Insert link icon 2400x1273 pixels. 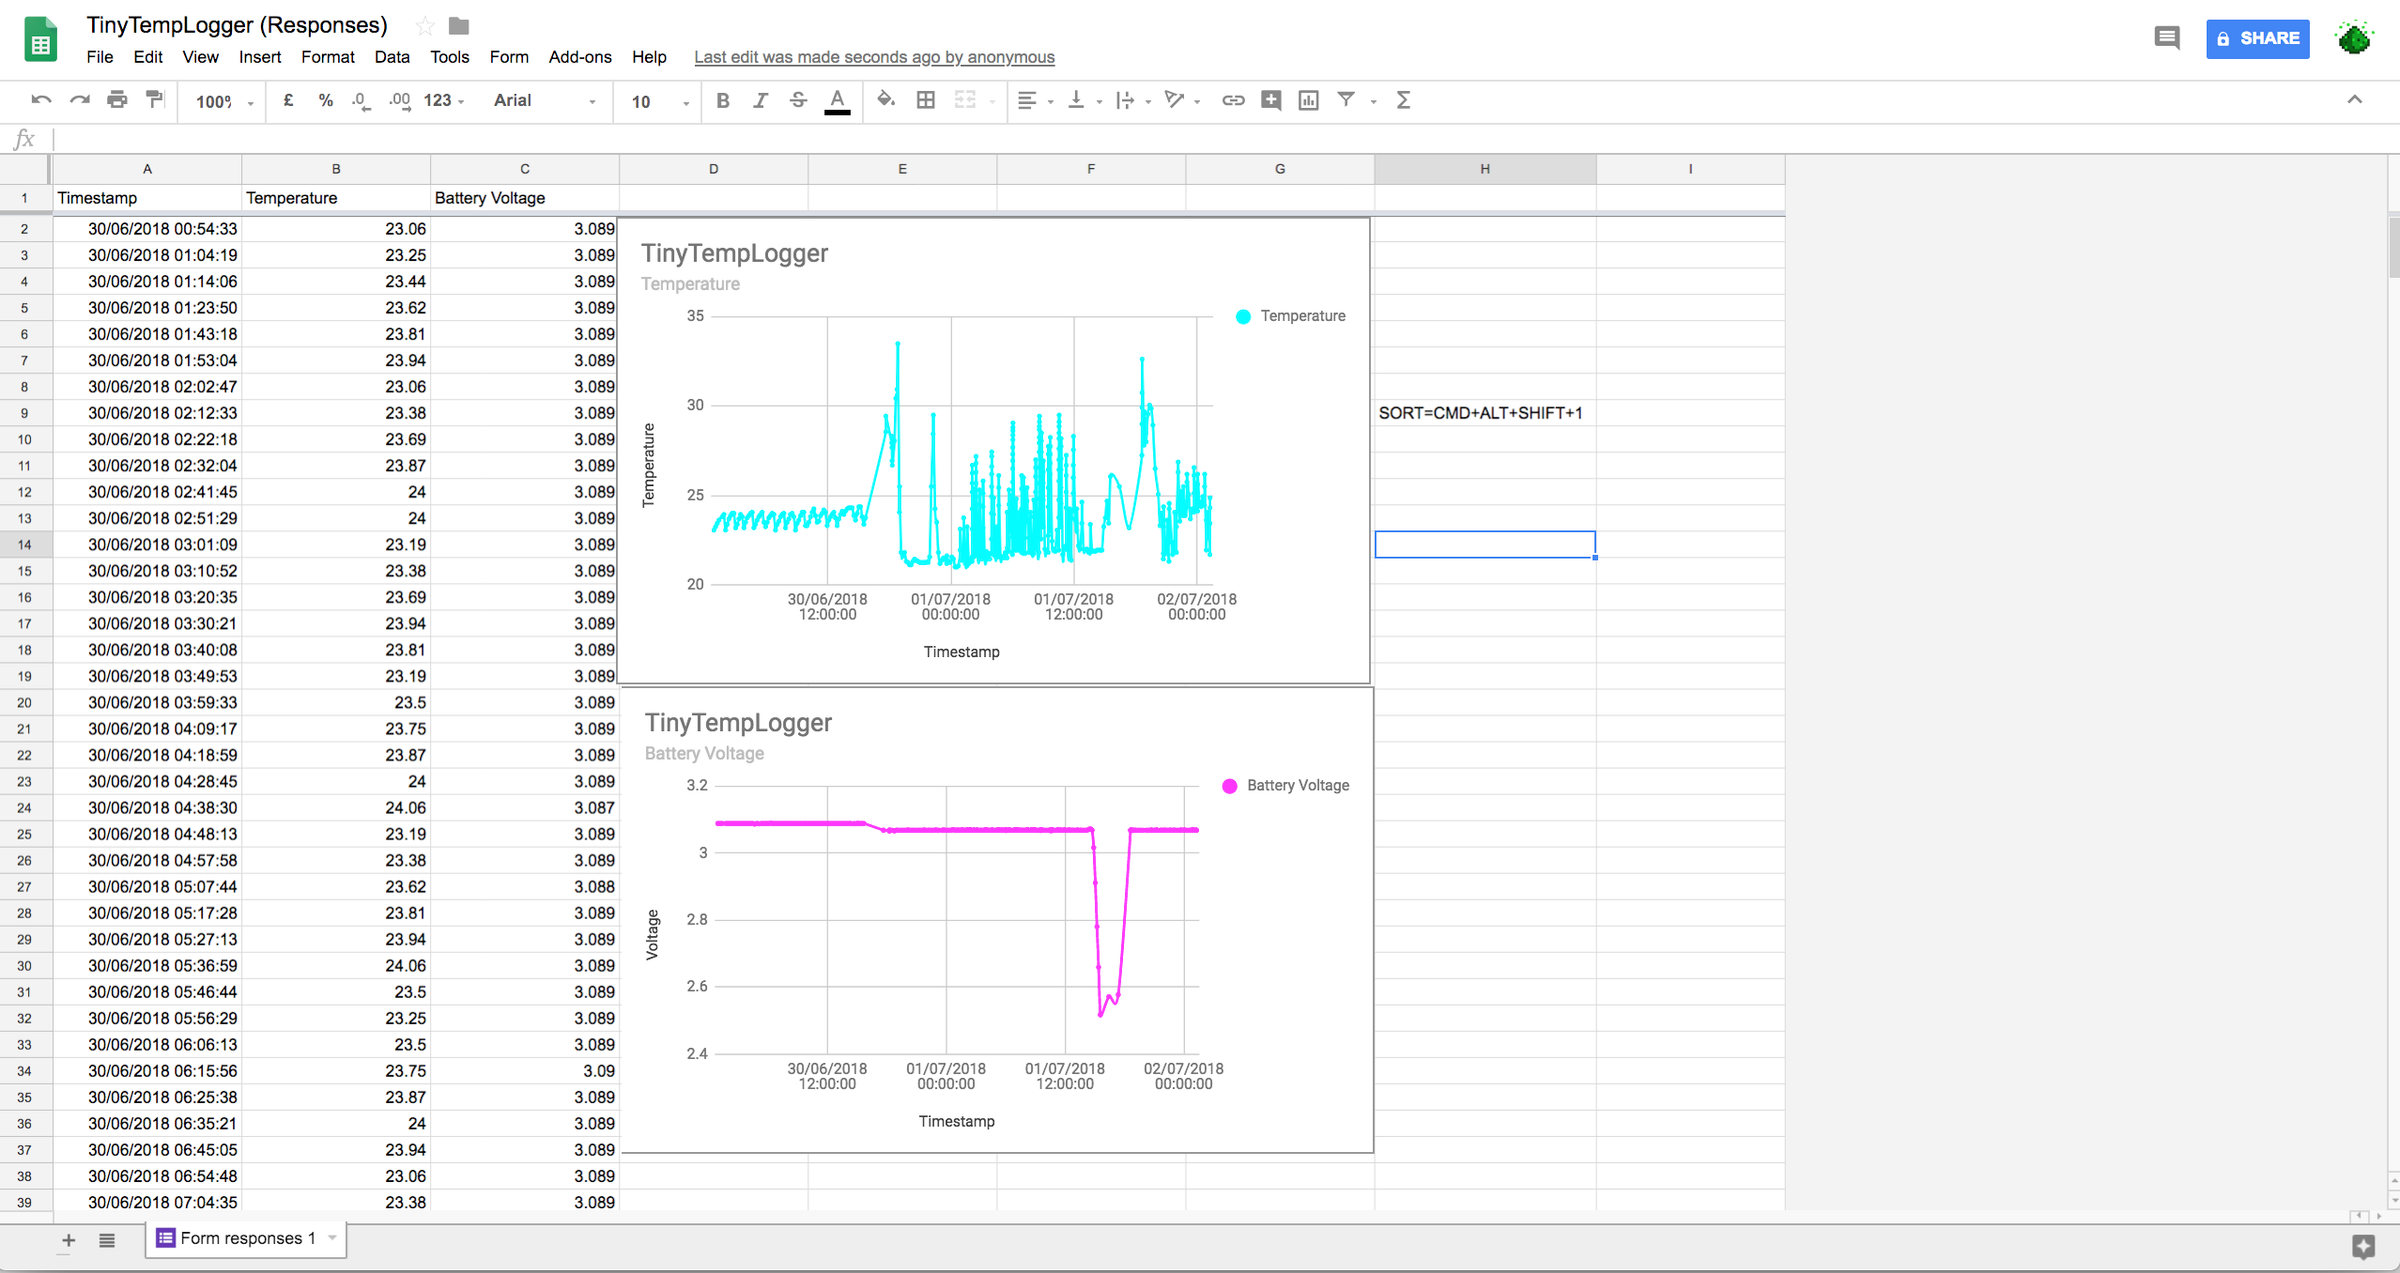(1233, 100)
